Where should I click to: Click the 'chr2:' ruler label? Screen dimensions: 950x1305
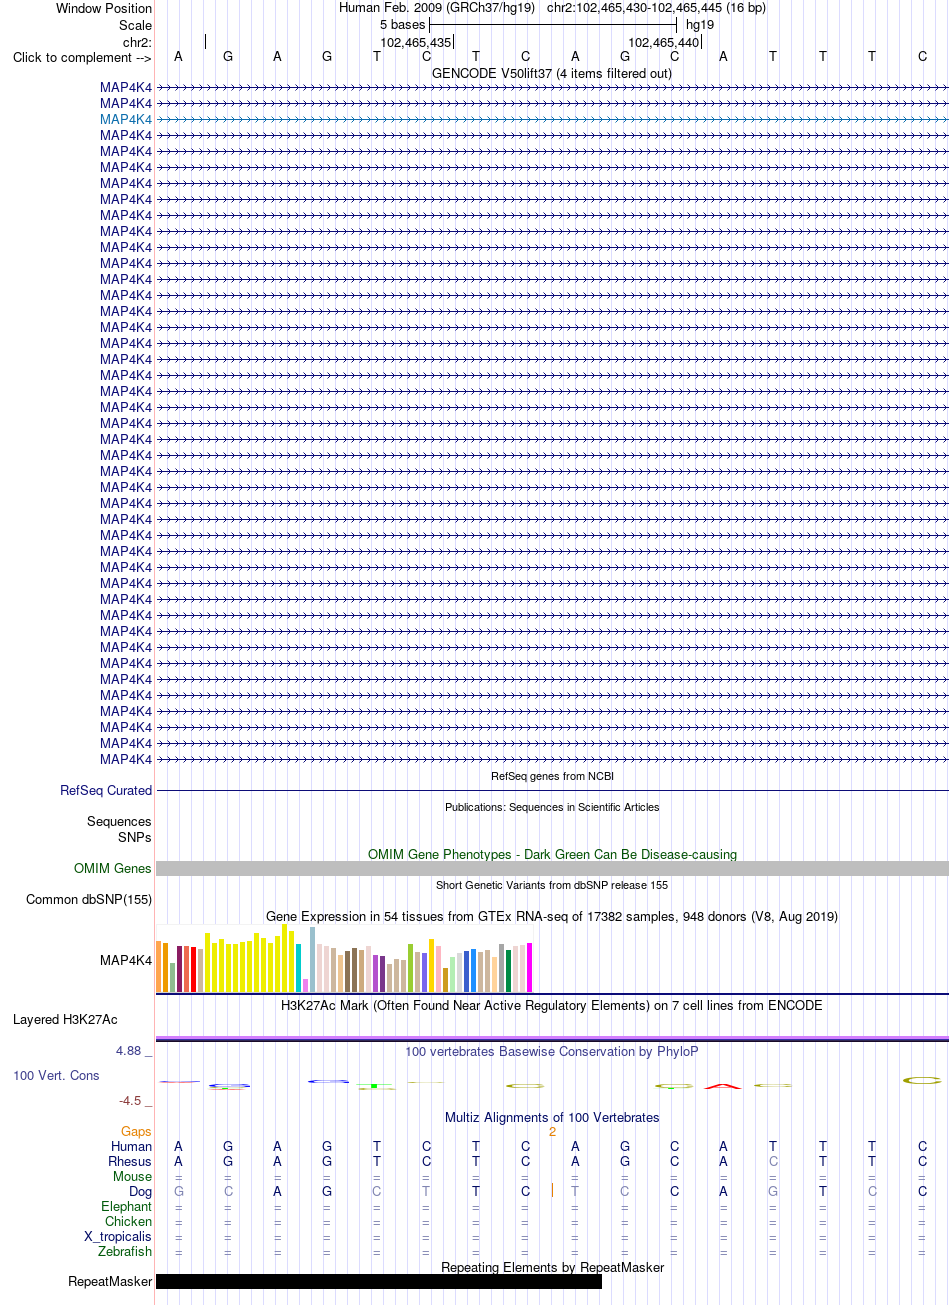pyautogui.click(x=137, y=42)
